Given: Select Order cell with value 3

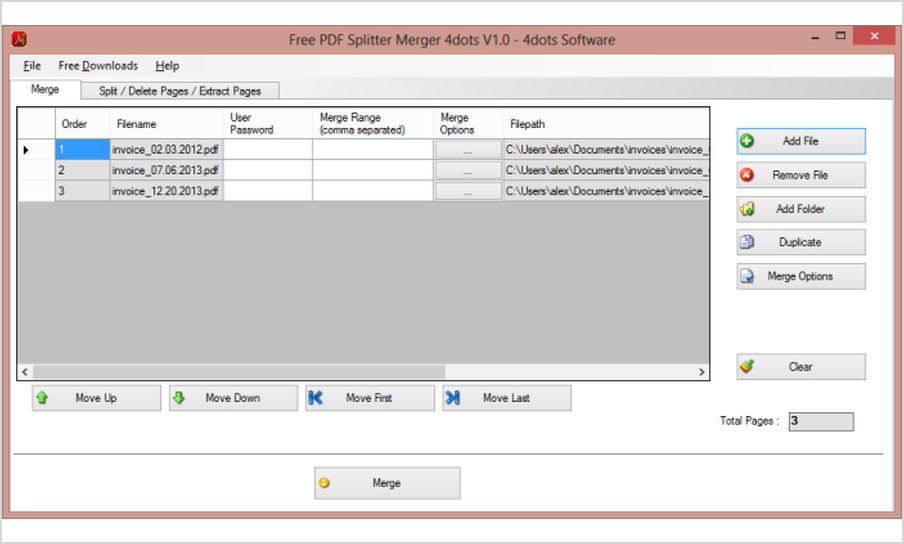Looking at the screenshot, I should (82, 191).
